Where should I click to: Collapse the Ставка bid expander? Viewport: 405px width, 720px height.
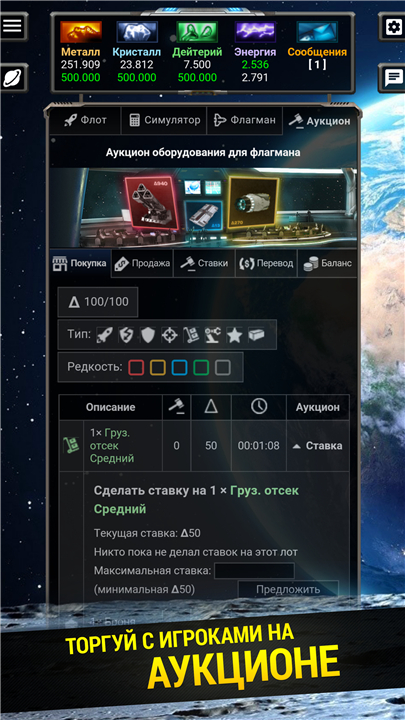click(318, 446)
